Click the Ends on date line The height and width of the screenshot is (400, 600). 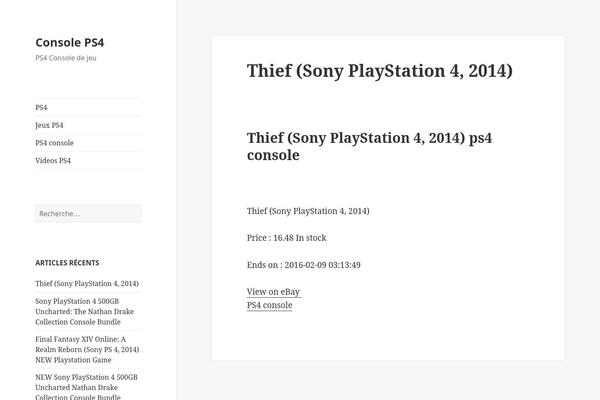tap(304, 265)
